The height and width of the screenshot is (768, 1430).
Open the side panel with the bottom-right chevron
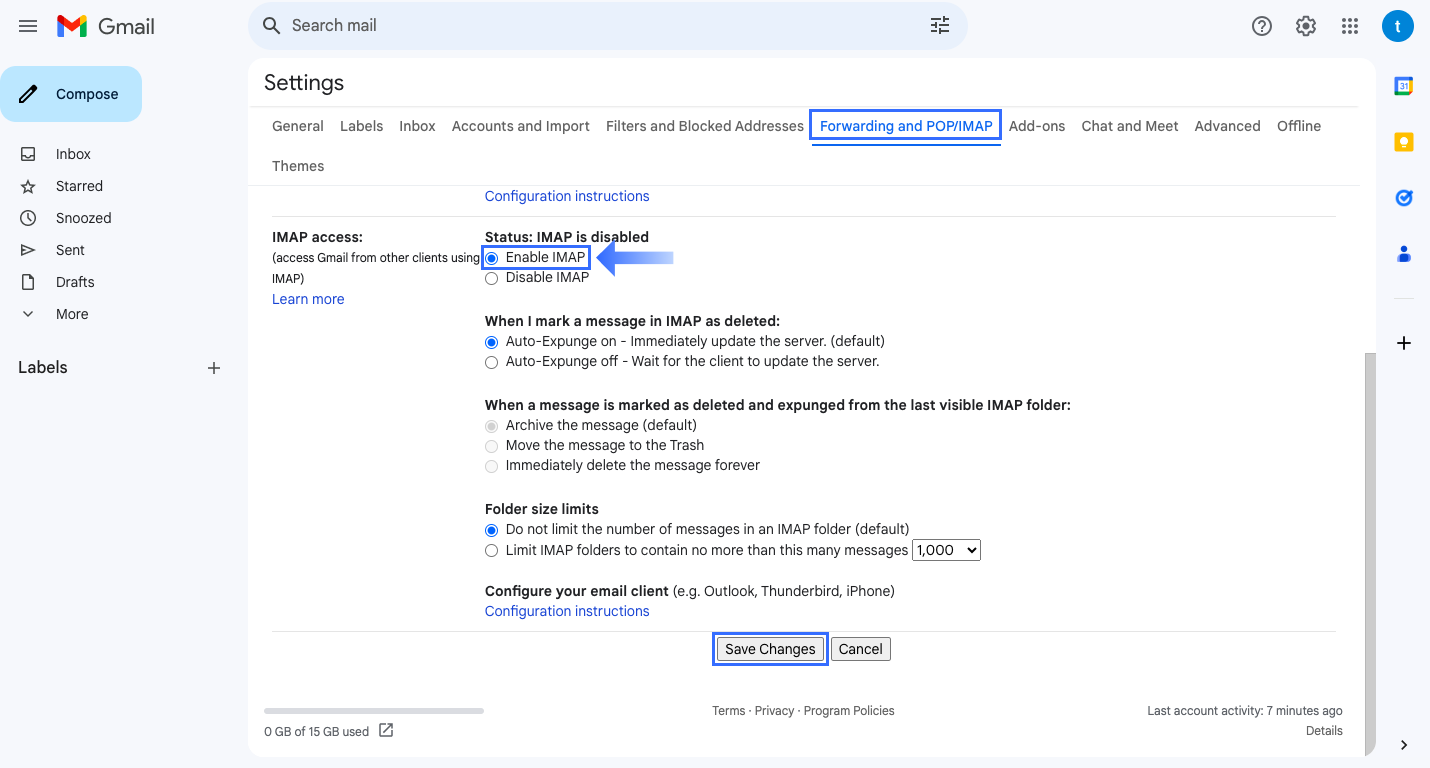1403,744
